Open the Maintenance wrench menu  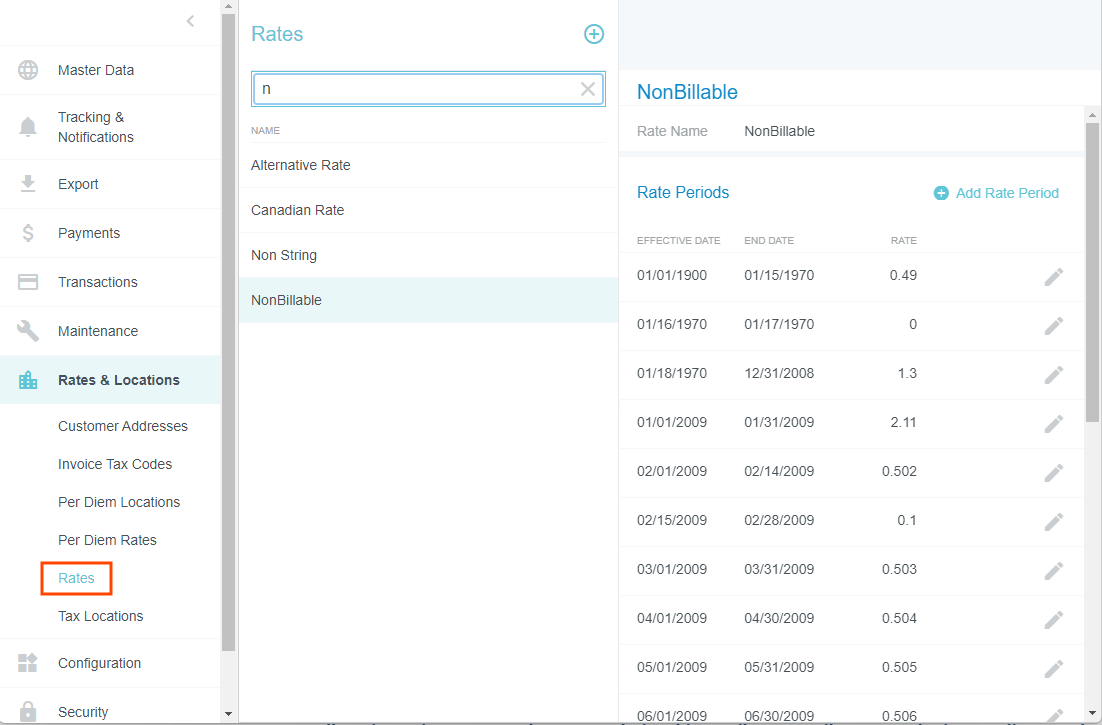click(x=98, y=331)
